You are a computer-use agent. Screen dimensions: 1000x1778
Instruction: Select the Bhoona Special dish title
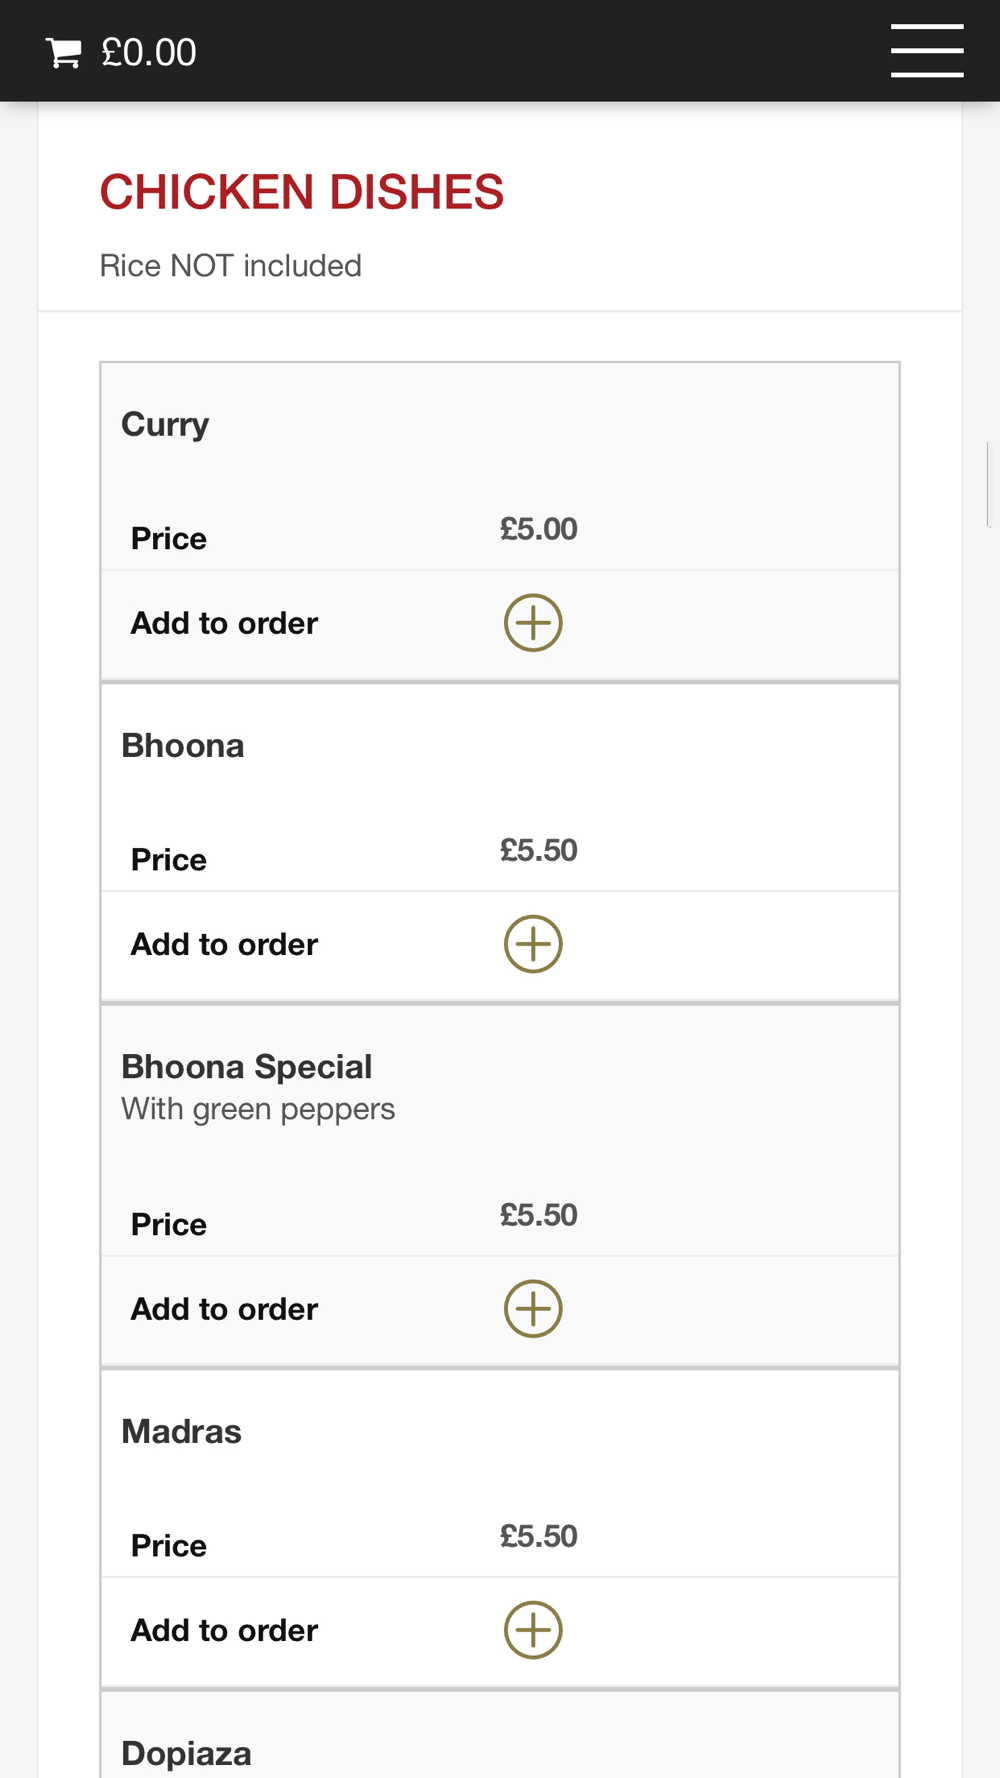[x=247, y=1067]
